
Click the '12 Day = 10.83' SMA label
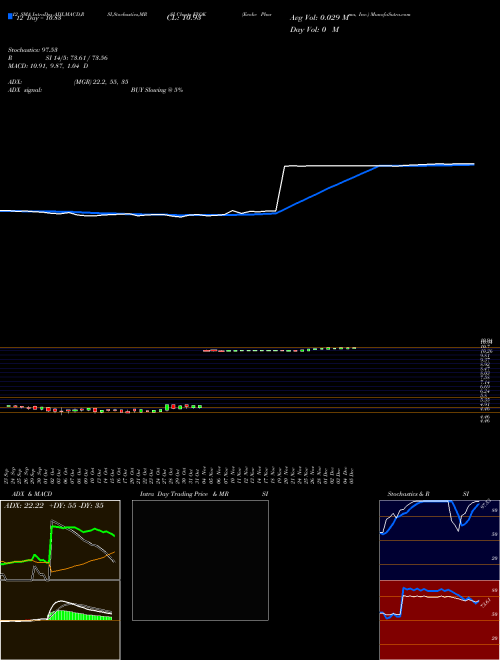tap(37, 18)
